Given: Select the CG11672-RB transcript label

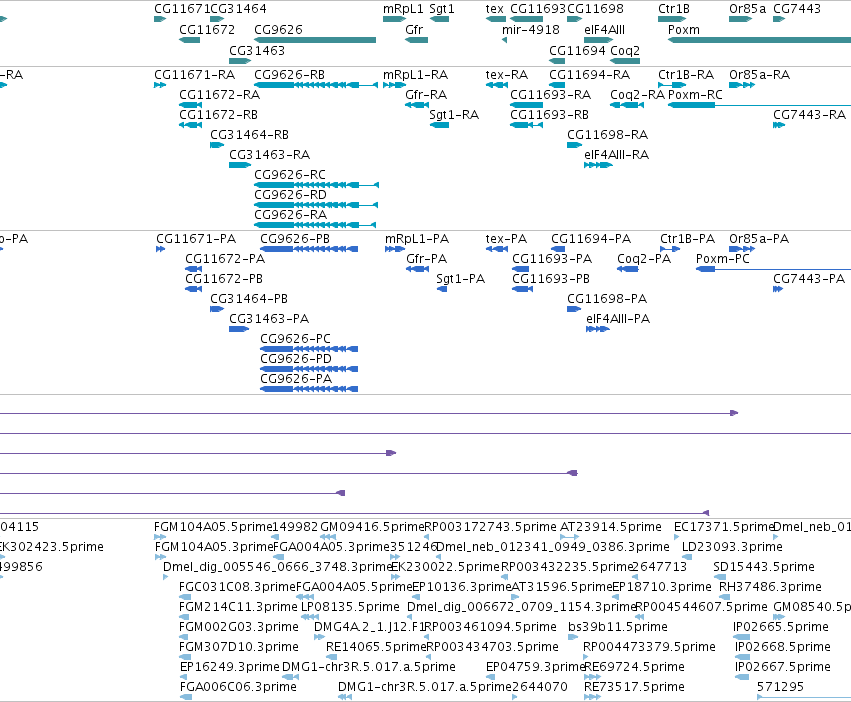Looking at the screenshot, I should click(x=218, y=115).
